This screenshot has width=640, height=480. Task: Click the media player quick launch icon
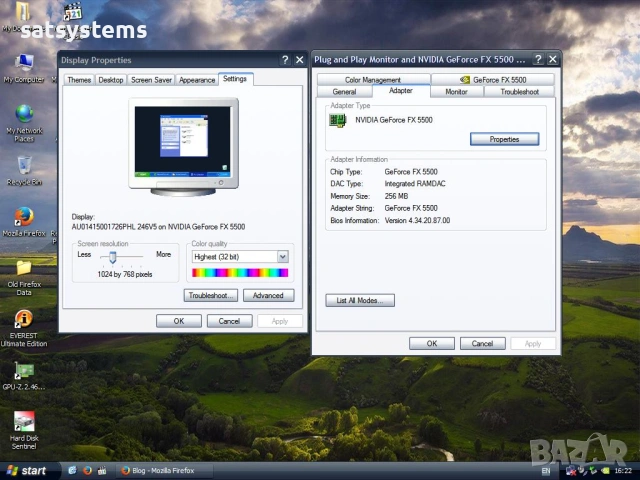102,471
